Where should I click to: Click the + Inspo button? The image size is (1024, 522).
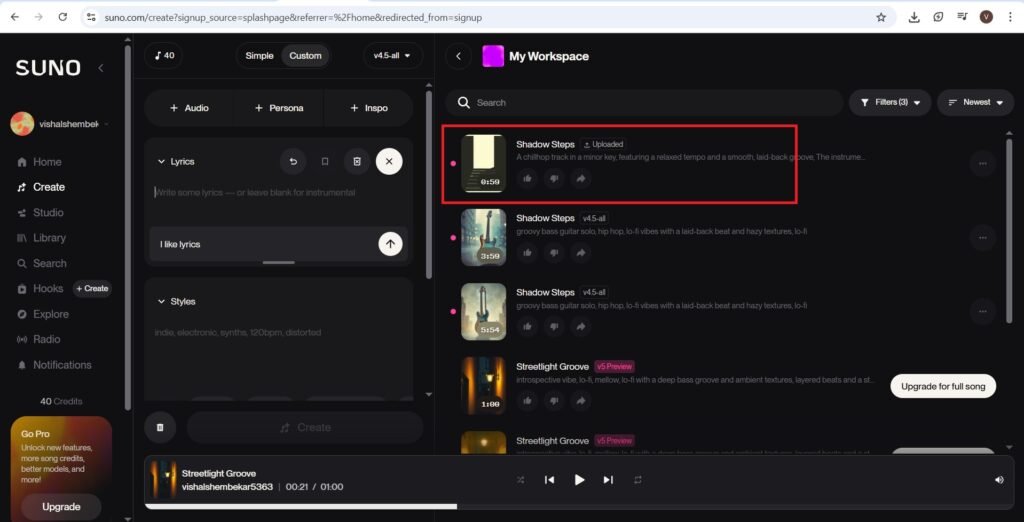click(369, 108)
